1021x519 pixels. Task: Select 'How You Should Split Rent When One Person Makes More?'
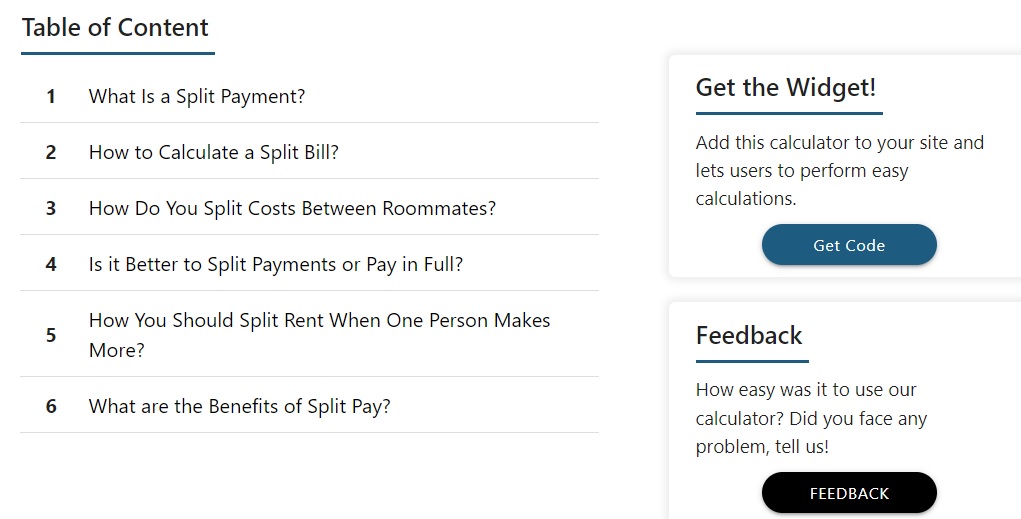click(320, 335)
